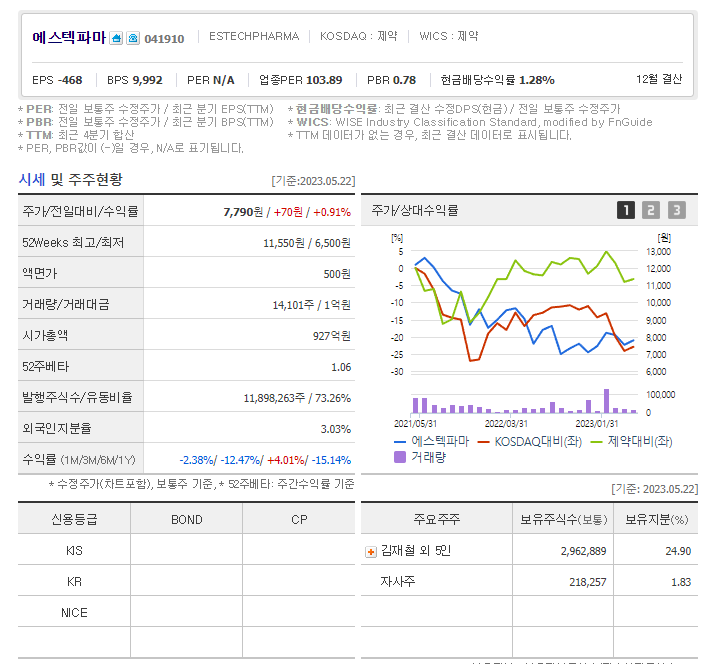Click the 218,257 treasury shares cell

(x=563, y=582)
